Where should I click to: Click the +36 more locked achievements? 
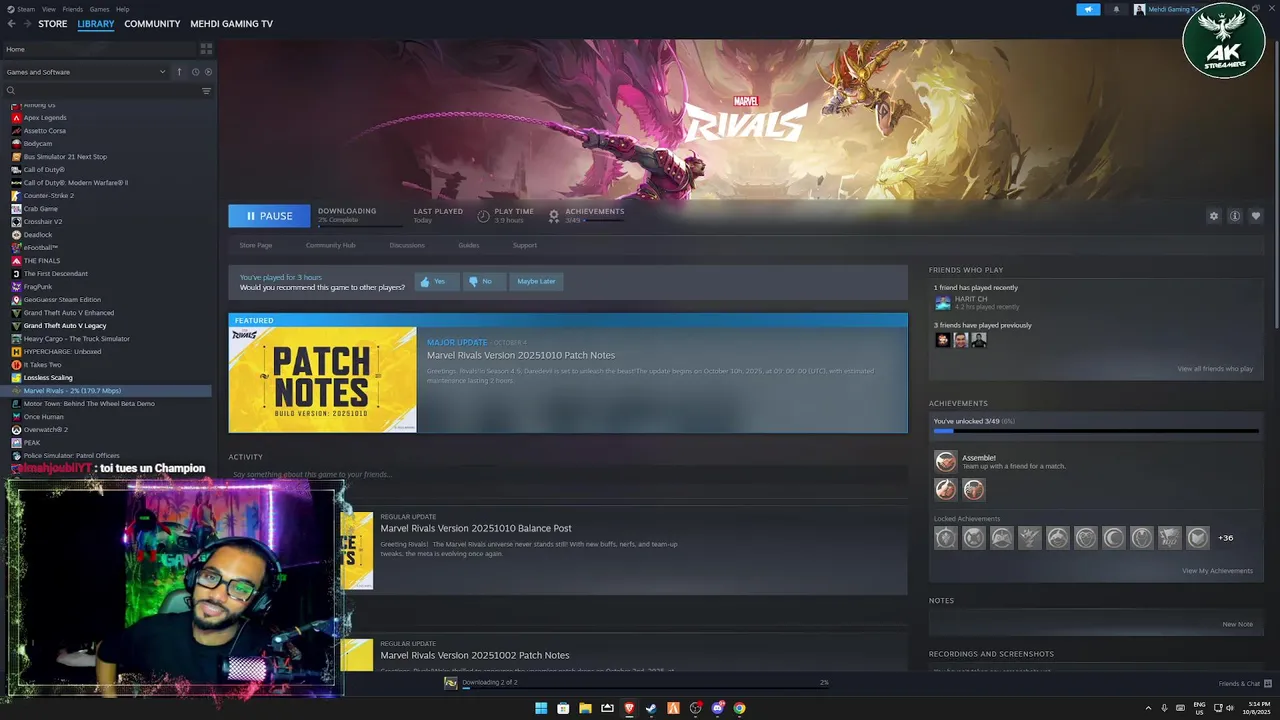(1225, 538)
